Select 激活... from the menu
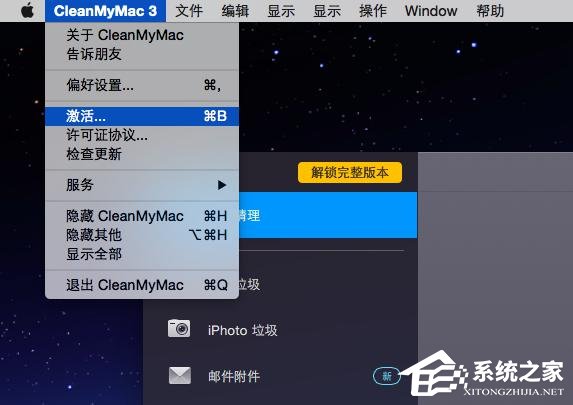 (x=142, y=116)
